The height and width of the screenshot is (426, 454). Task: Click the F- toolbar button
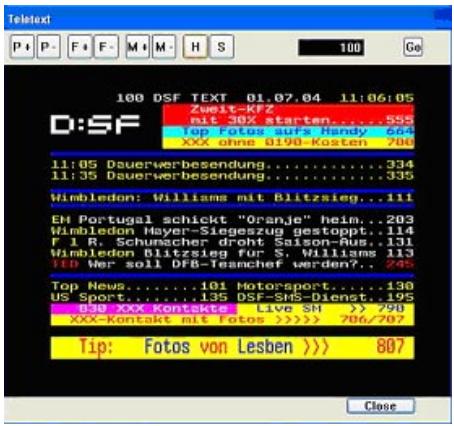click(106, 47)
